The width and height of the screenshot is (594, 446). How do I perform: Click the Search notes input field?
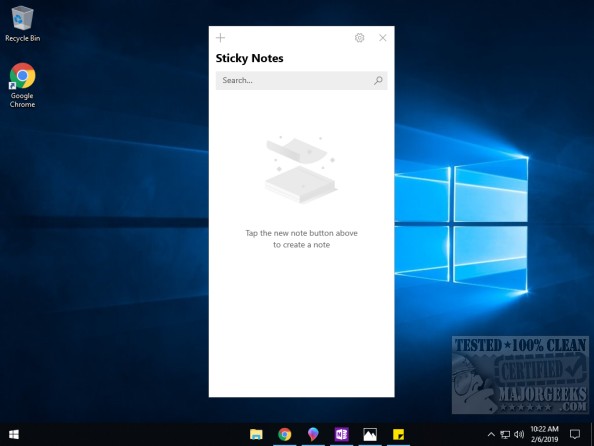[x=301, y=80]
